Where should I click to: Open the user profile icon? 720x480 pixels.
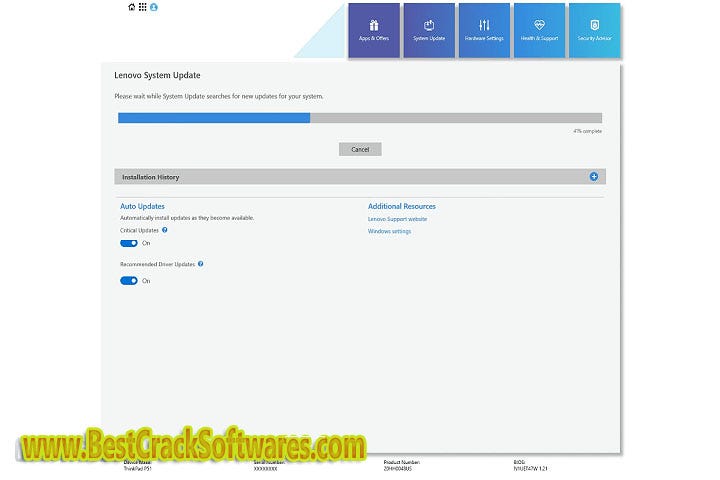[x=154, y=7]
